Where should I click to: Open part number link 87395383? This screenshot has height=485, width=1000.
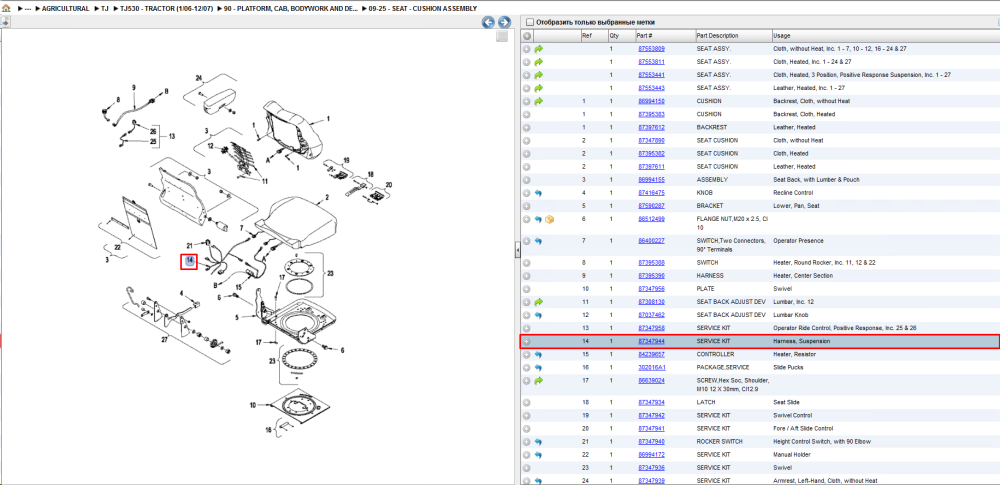pyautogui.click(x=651, y=114)
